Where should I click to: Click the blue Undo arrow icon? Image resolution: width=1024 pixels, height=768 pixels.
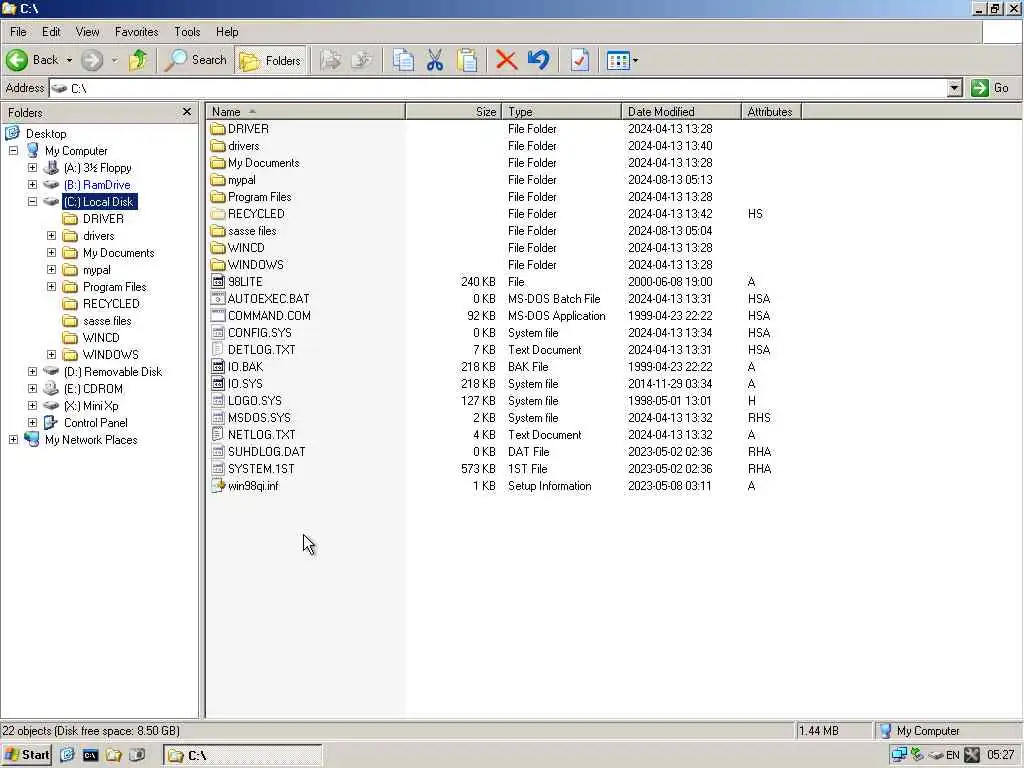(539, 60)
